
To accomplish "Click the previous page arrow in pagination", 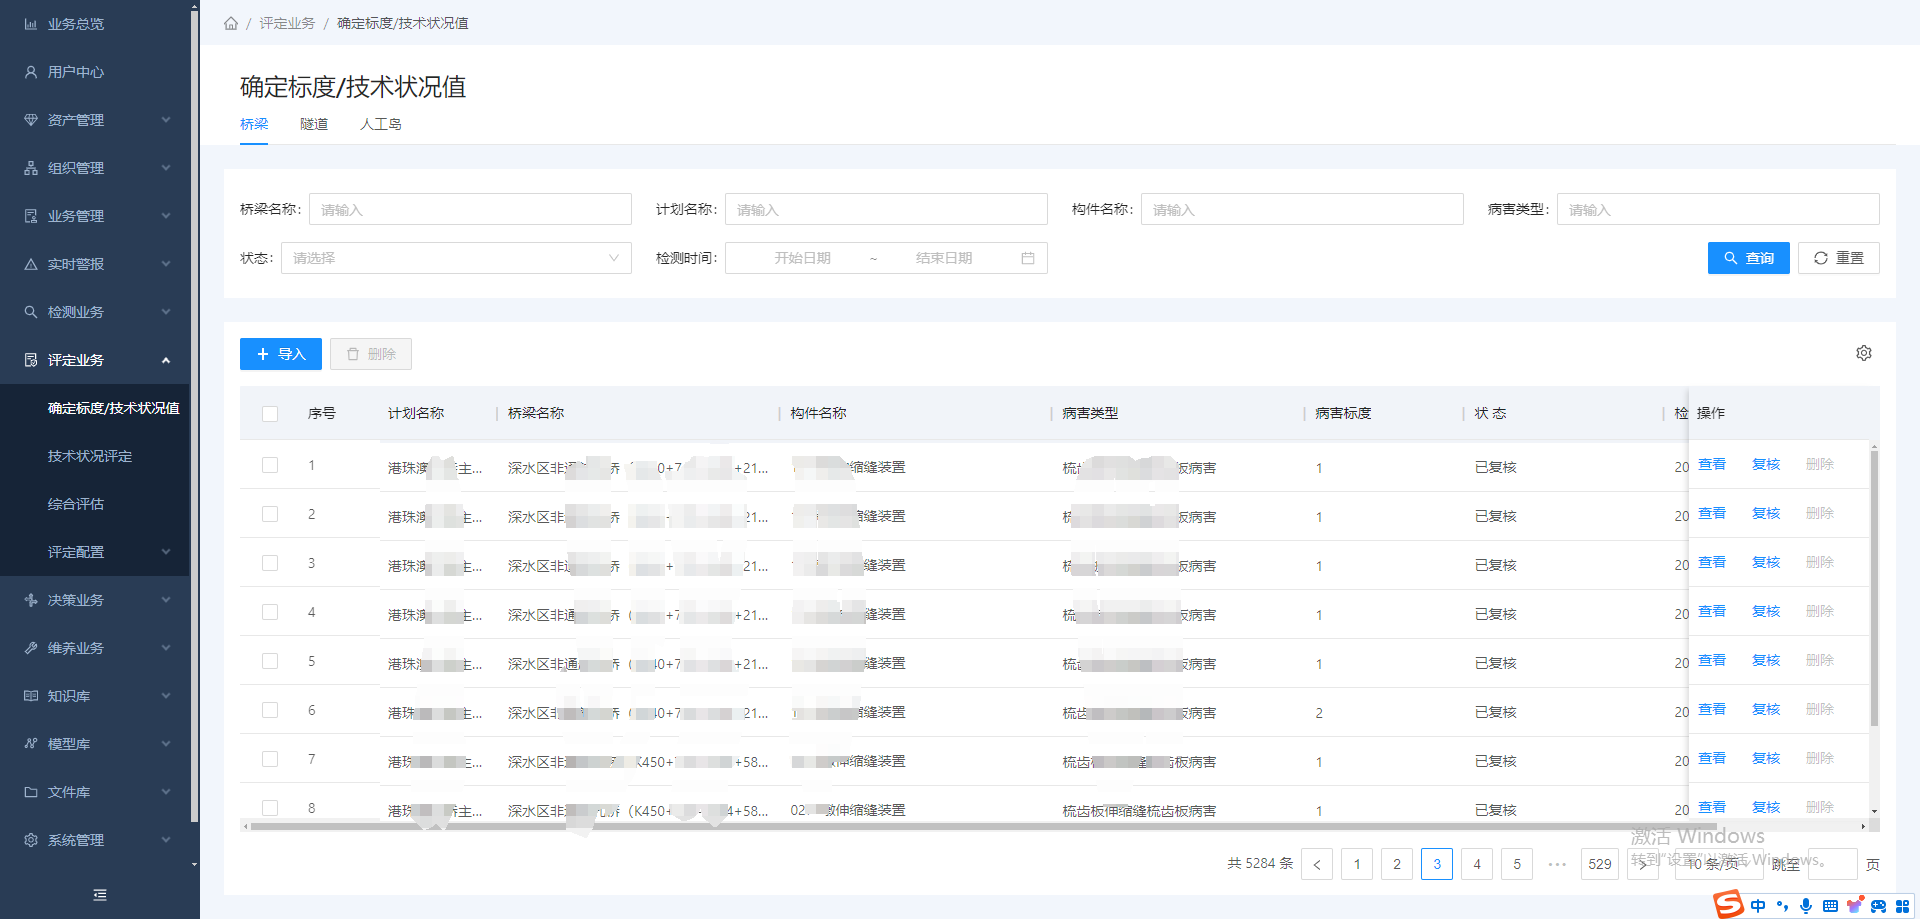I will pos(1317,864).
